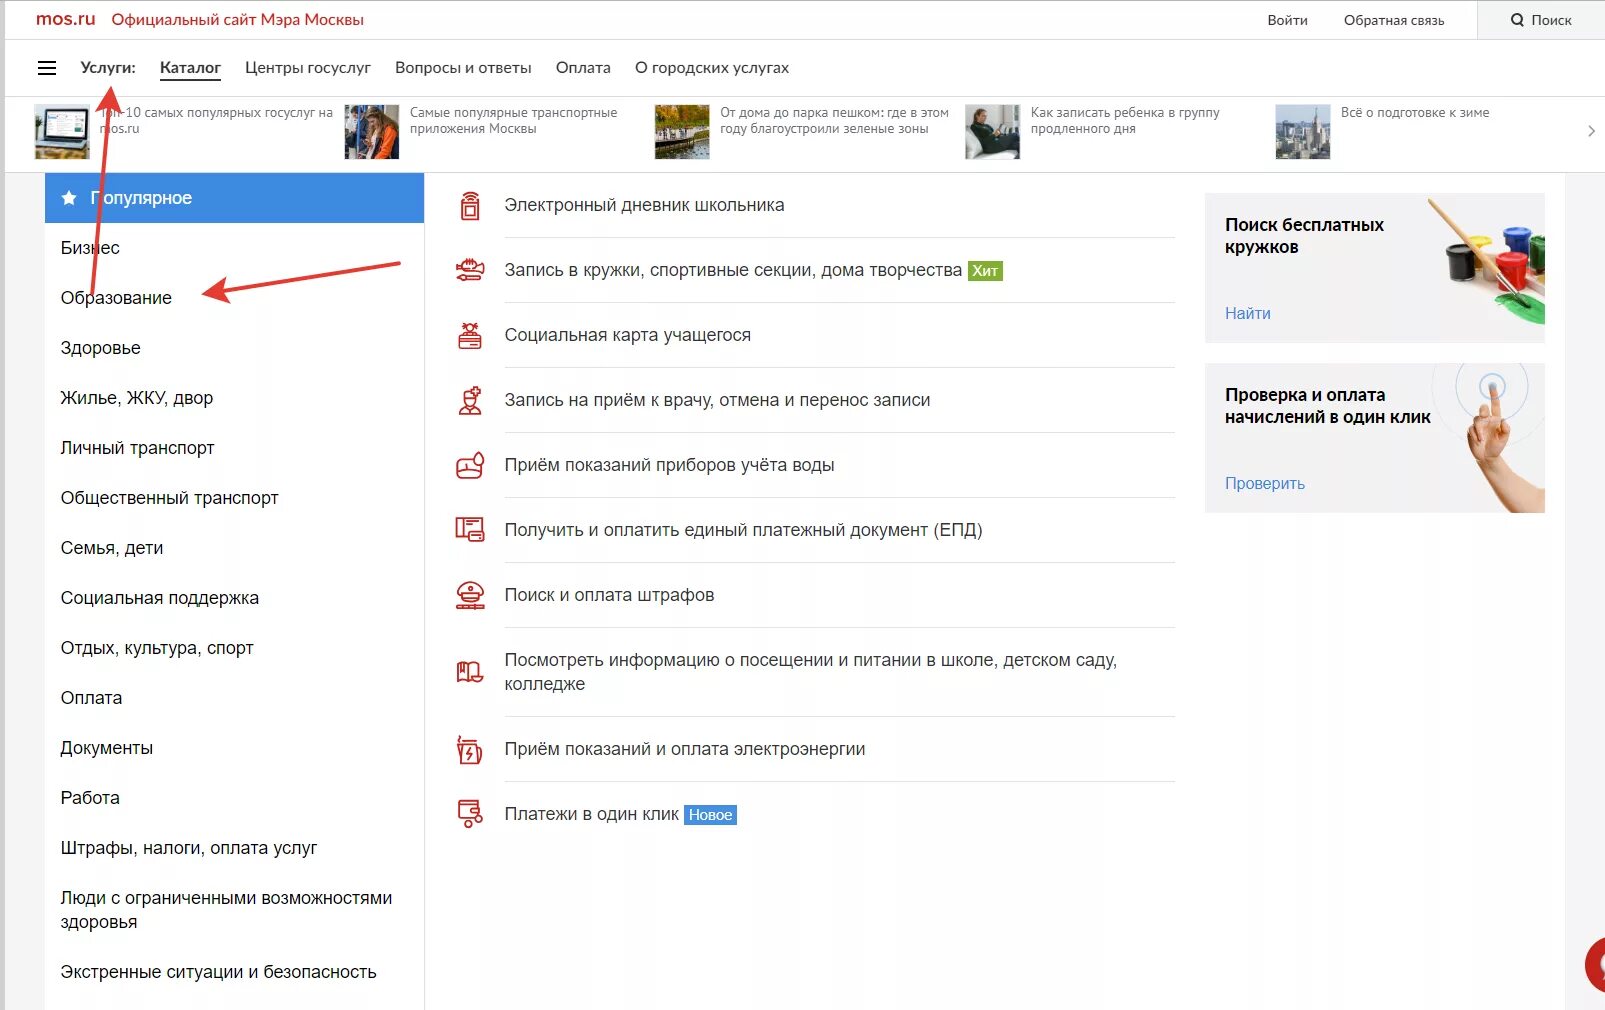Click the star icon in Популярное
The width and height of the screenshot is (1605, 1010).
pyautogui.click(x=69, y=198)
